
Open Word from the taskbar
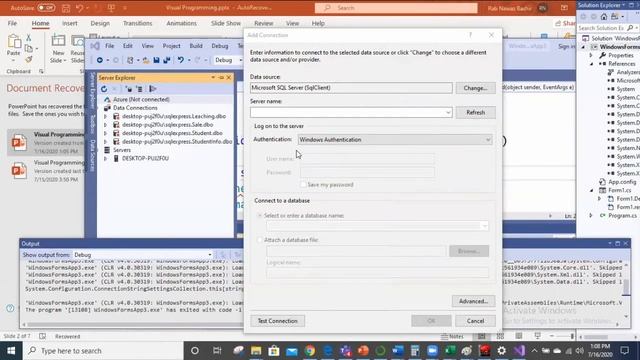398,351
